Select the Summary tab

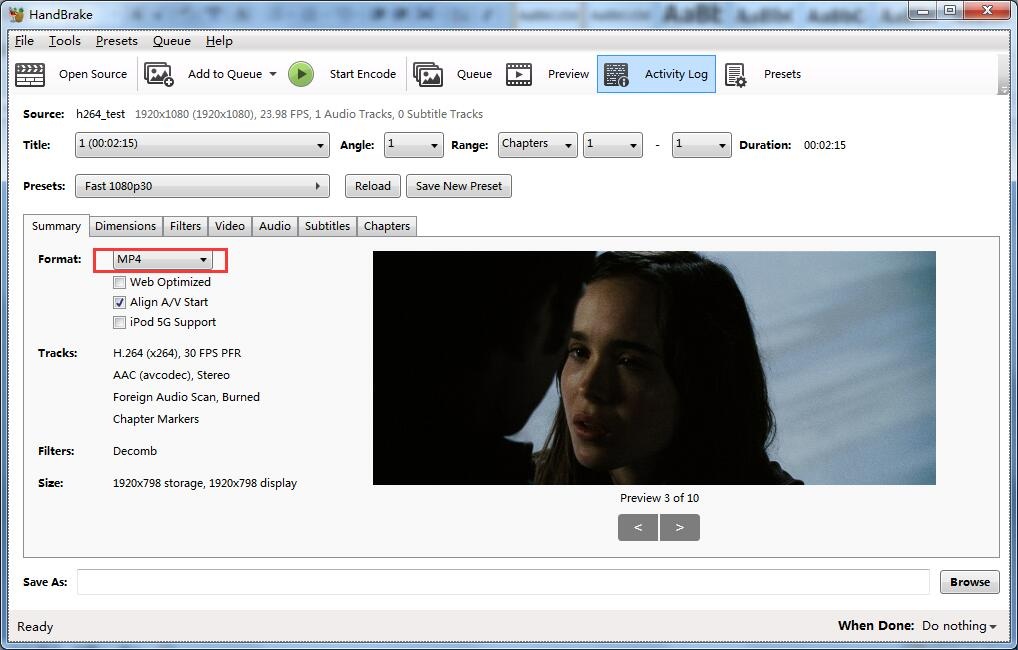click(56, 226)
